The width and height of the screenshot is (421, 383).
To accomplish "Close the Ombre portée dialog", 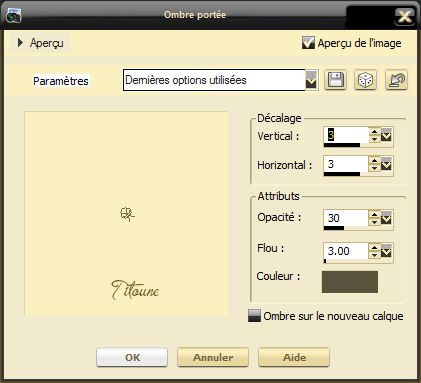I will coord(405,16).
